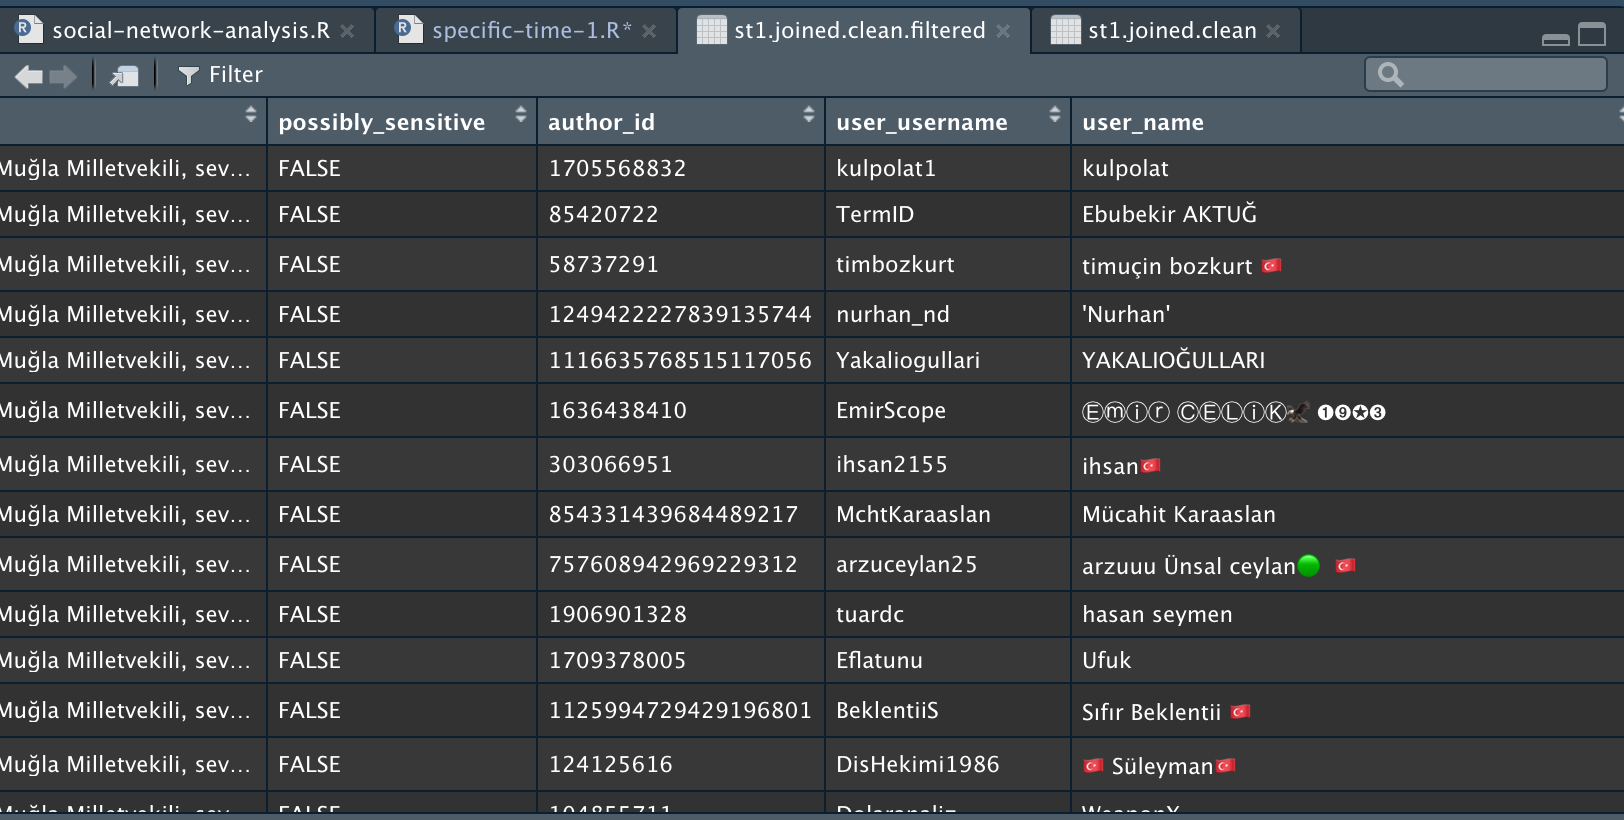Image resolution: width=1624 pixels, height=820 pixels.
Task: Click the user_name column header
Action: [x=1143, y=122]
